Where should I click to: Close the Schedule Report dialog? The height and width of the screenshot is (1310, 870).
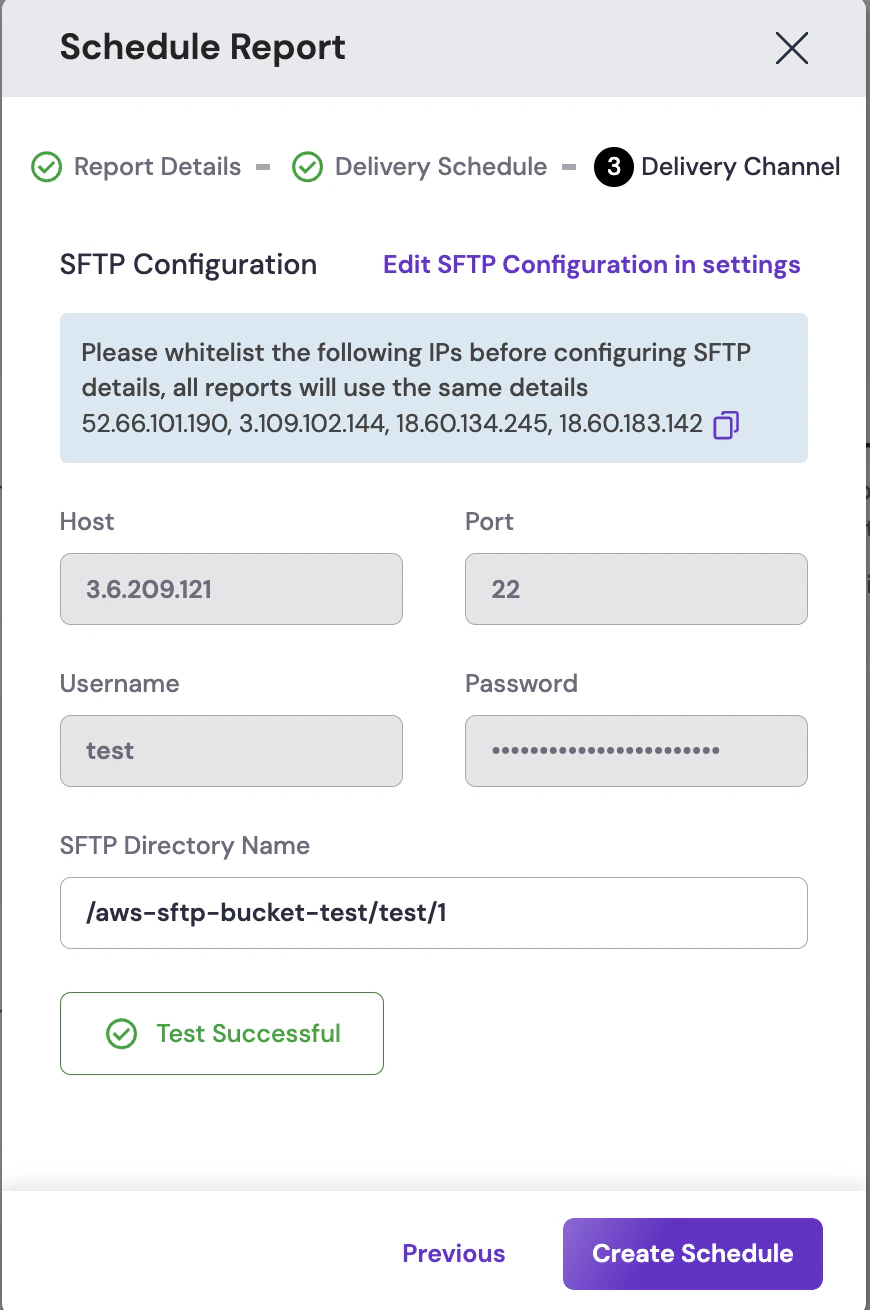pyautogui.click(x=791, y=48)
